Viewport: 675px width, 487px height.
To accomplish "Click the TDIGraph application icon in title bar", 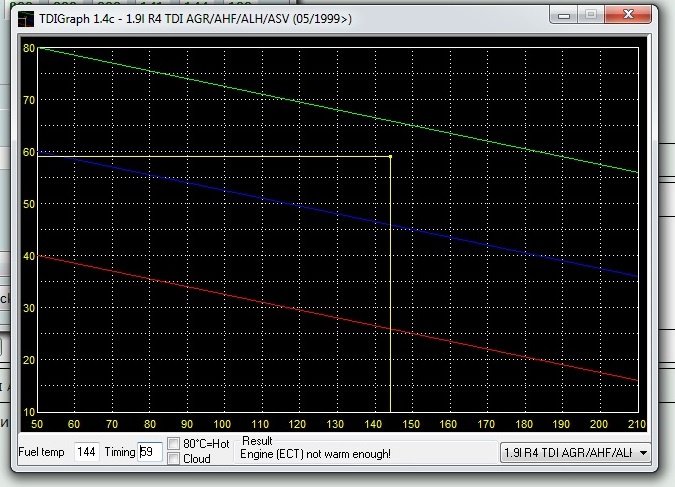I will (16, 15).
